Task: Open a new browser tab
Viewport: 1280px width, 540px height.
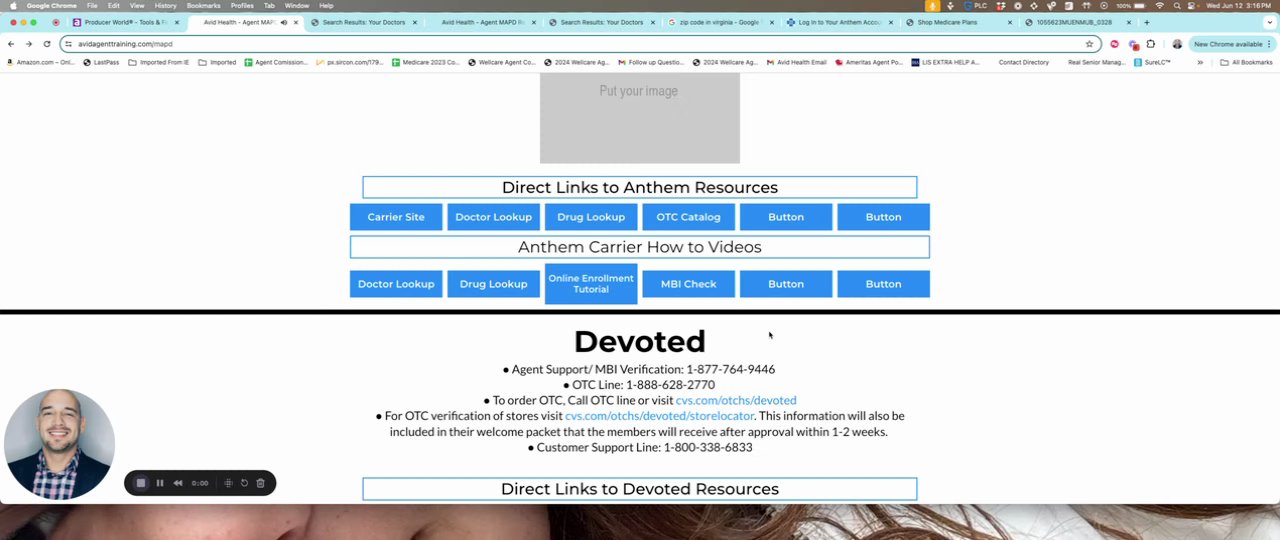Action: point(1146,22)
